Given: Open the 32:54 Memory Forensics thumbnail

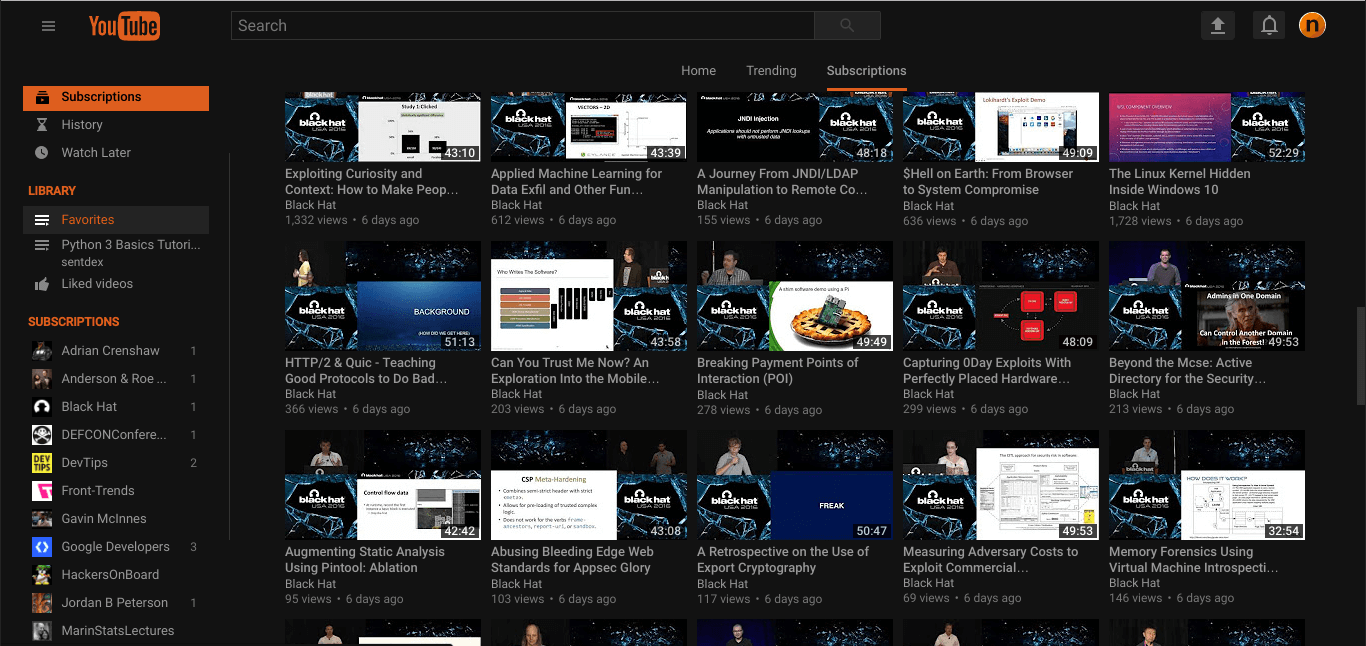Looking at the screenshot, I should (x=1207, y=485).
